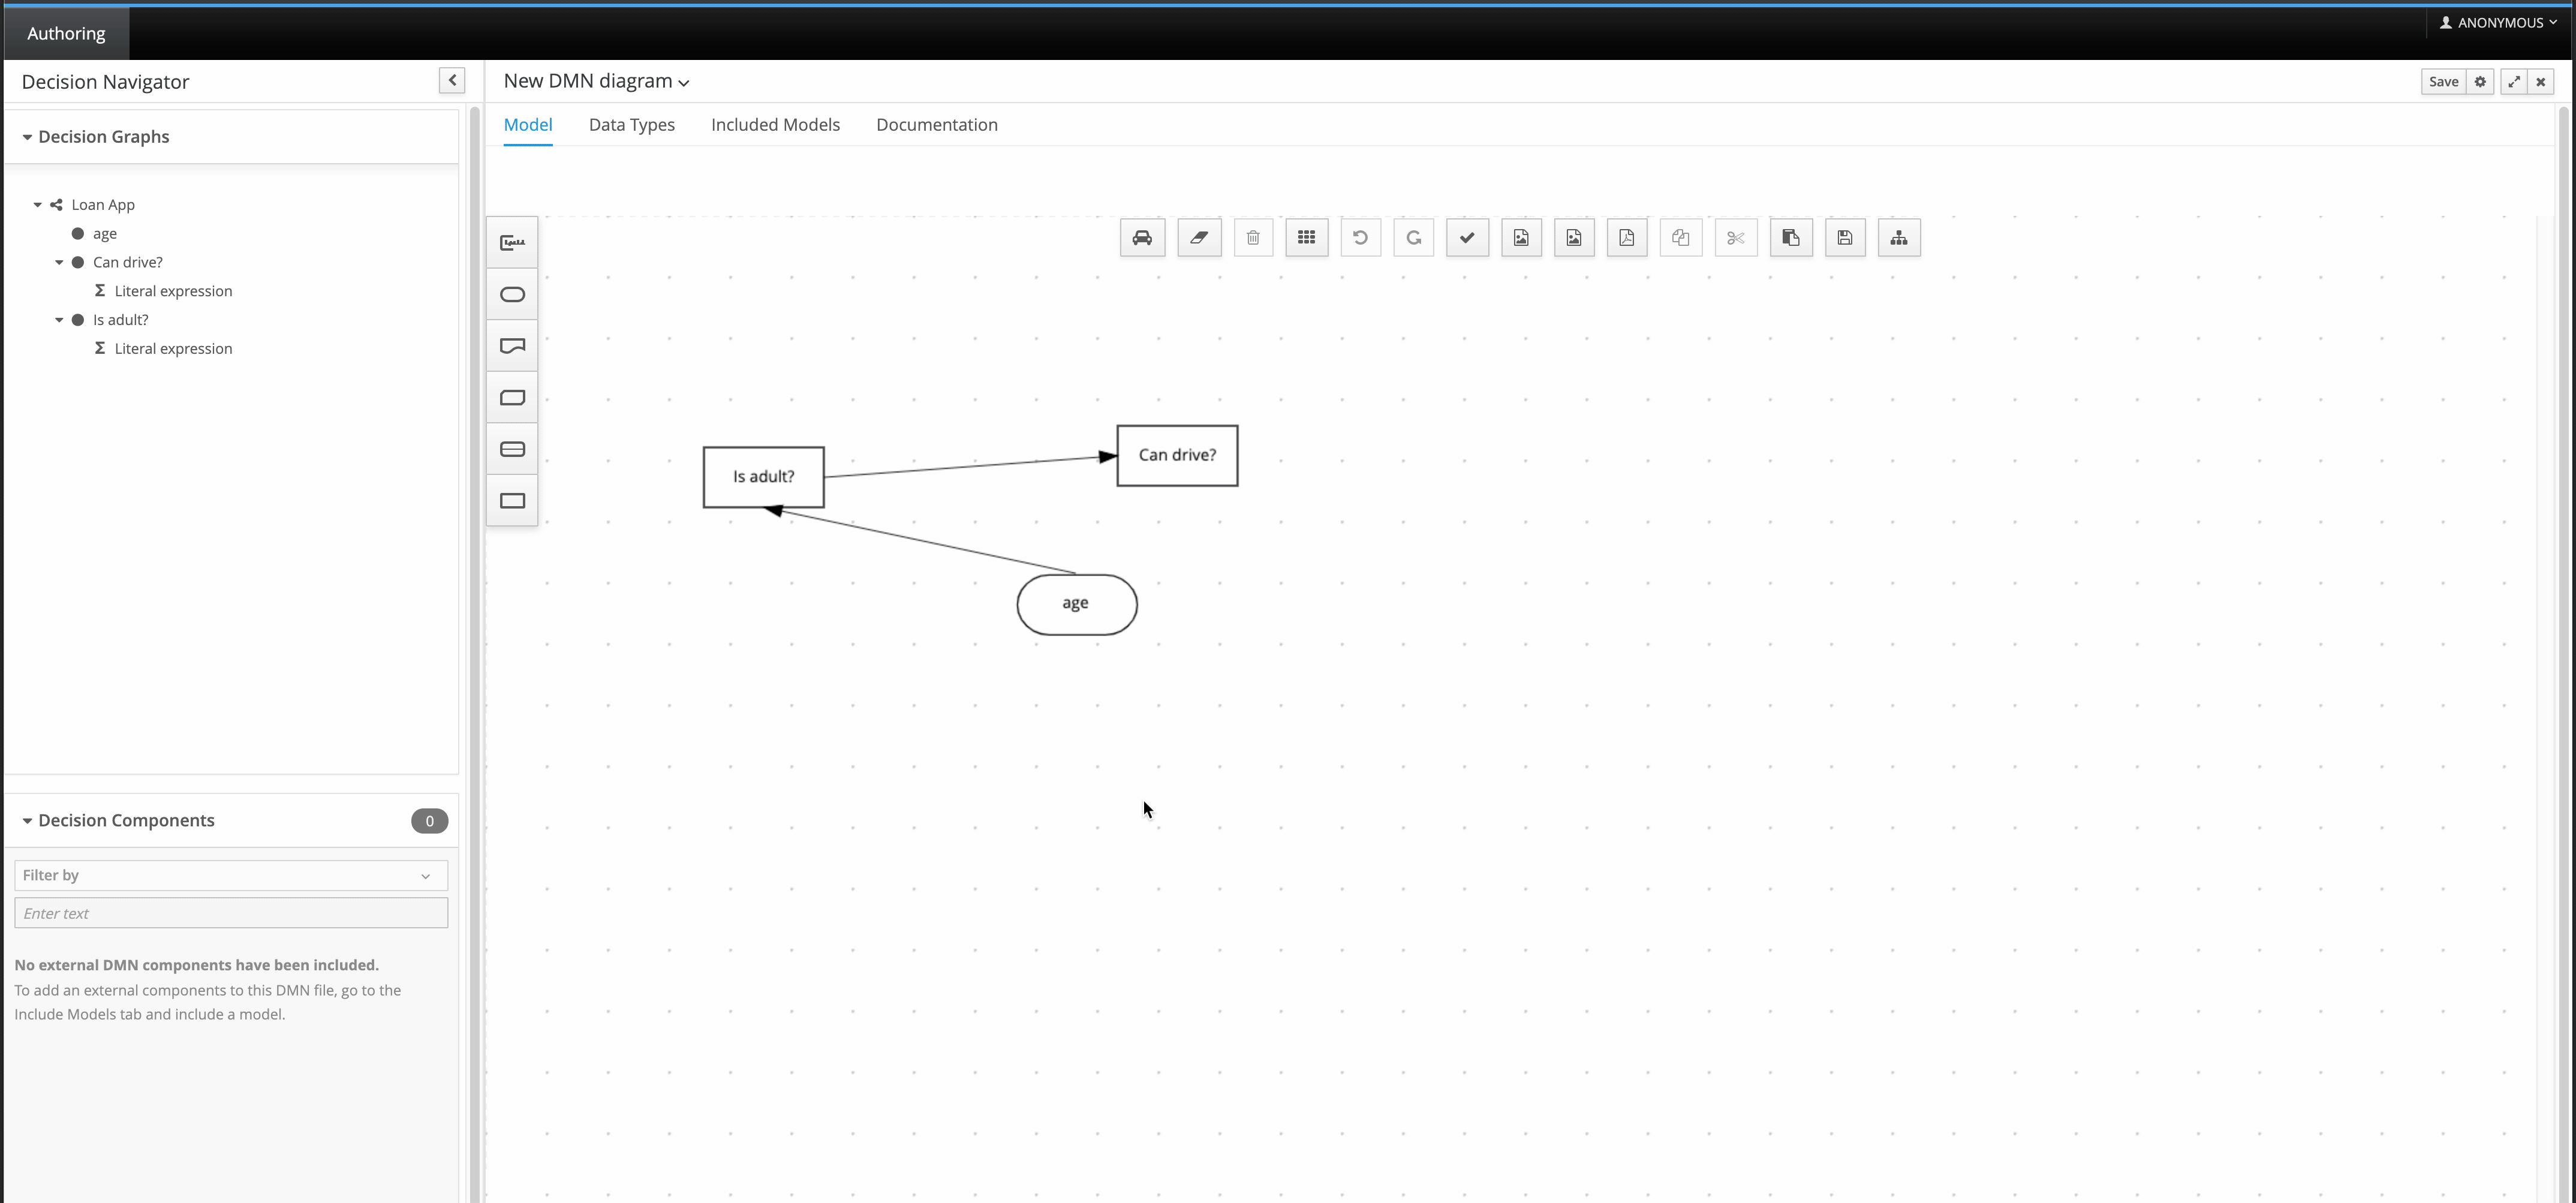The width and height of the screenshot is (2576, 1203).
Task: Switch to the Included Models tab
Action: click(x=775, y=125)
